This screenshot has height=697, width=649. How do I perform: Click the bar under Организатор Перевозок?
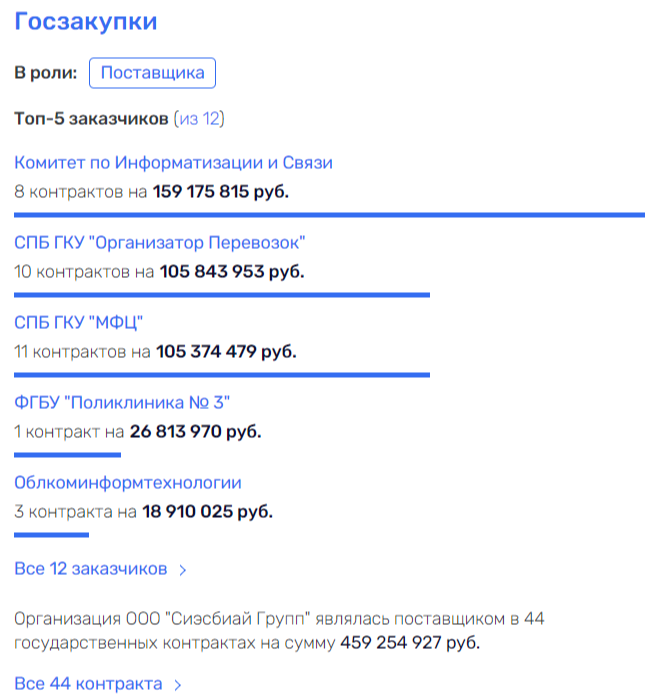click(x=222, y=294)
